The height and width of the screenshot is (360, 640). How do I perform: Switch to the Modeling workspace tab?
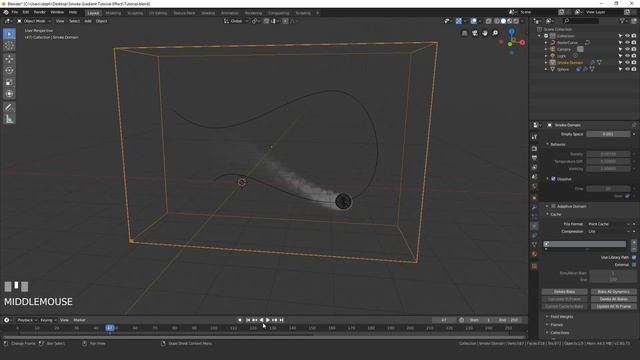click(113, 13)
